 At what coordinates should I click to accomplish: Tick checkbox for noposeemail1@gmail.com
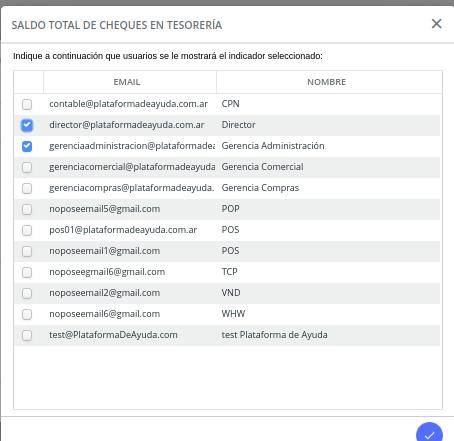coord(27,251)
